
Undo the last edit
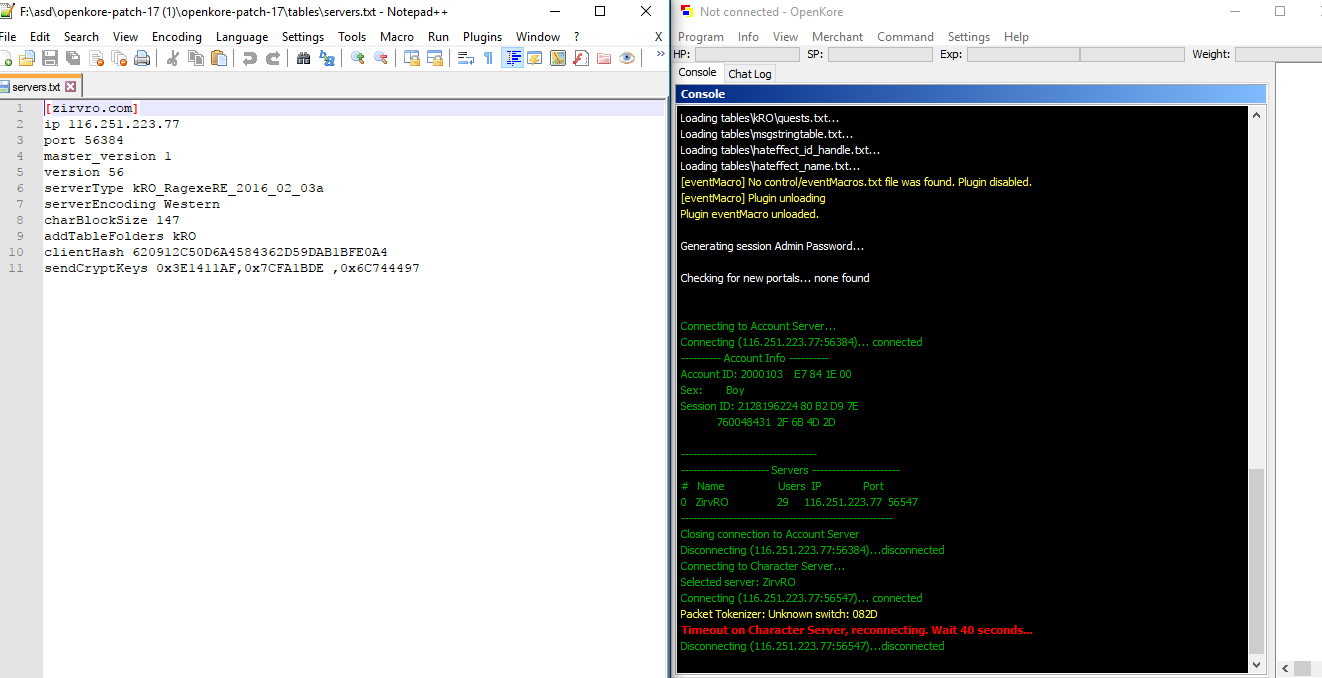250,59
